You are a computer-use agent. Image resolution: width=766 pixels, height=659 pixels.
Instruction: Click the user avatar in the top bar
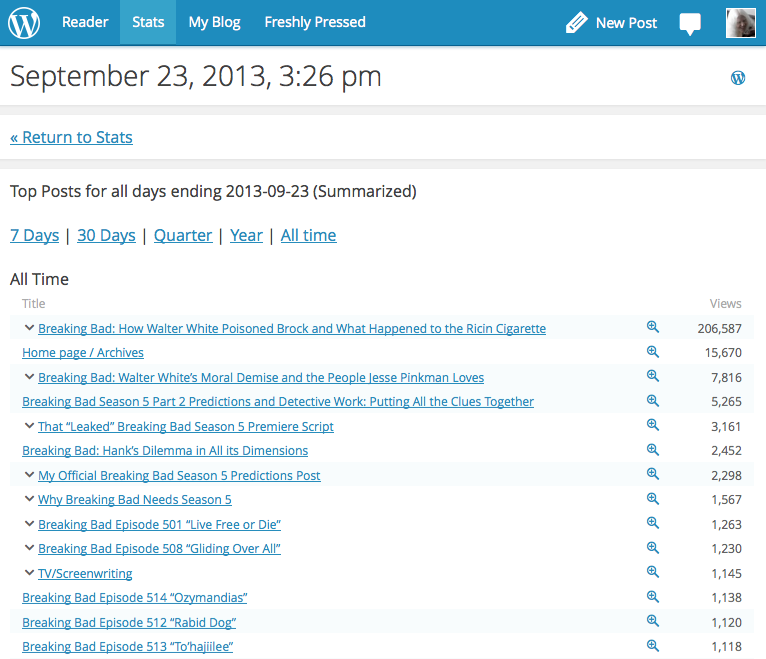(740, 22)
